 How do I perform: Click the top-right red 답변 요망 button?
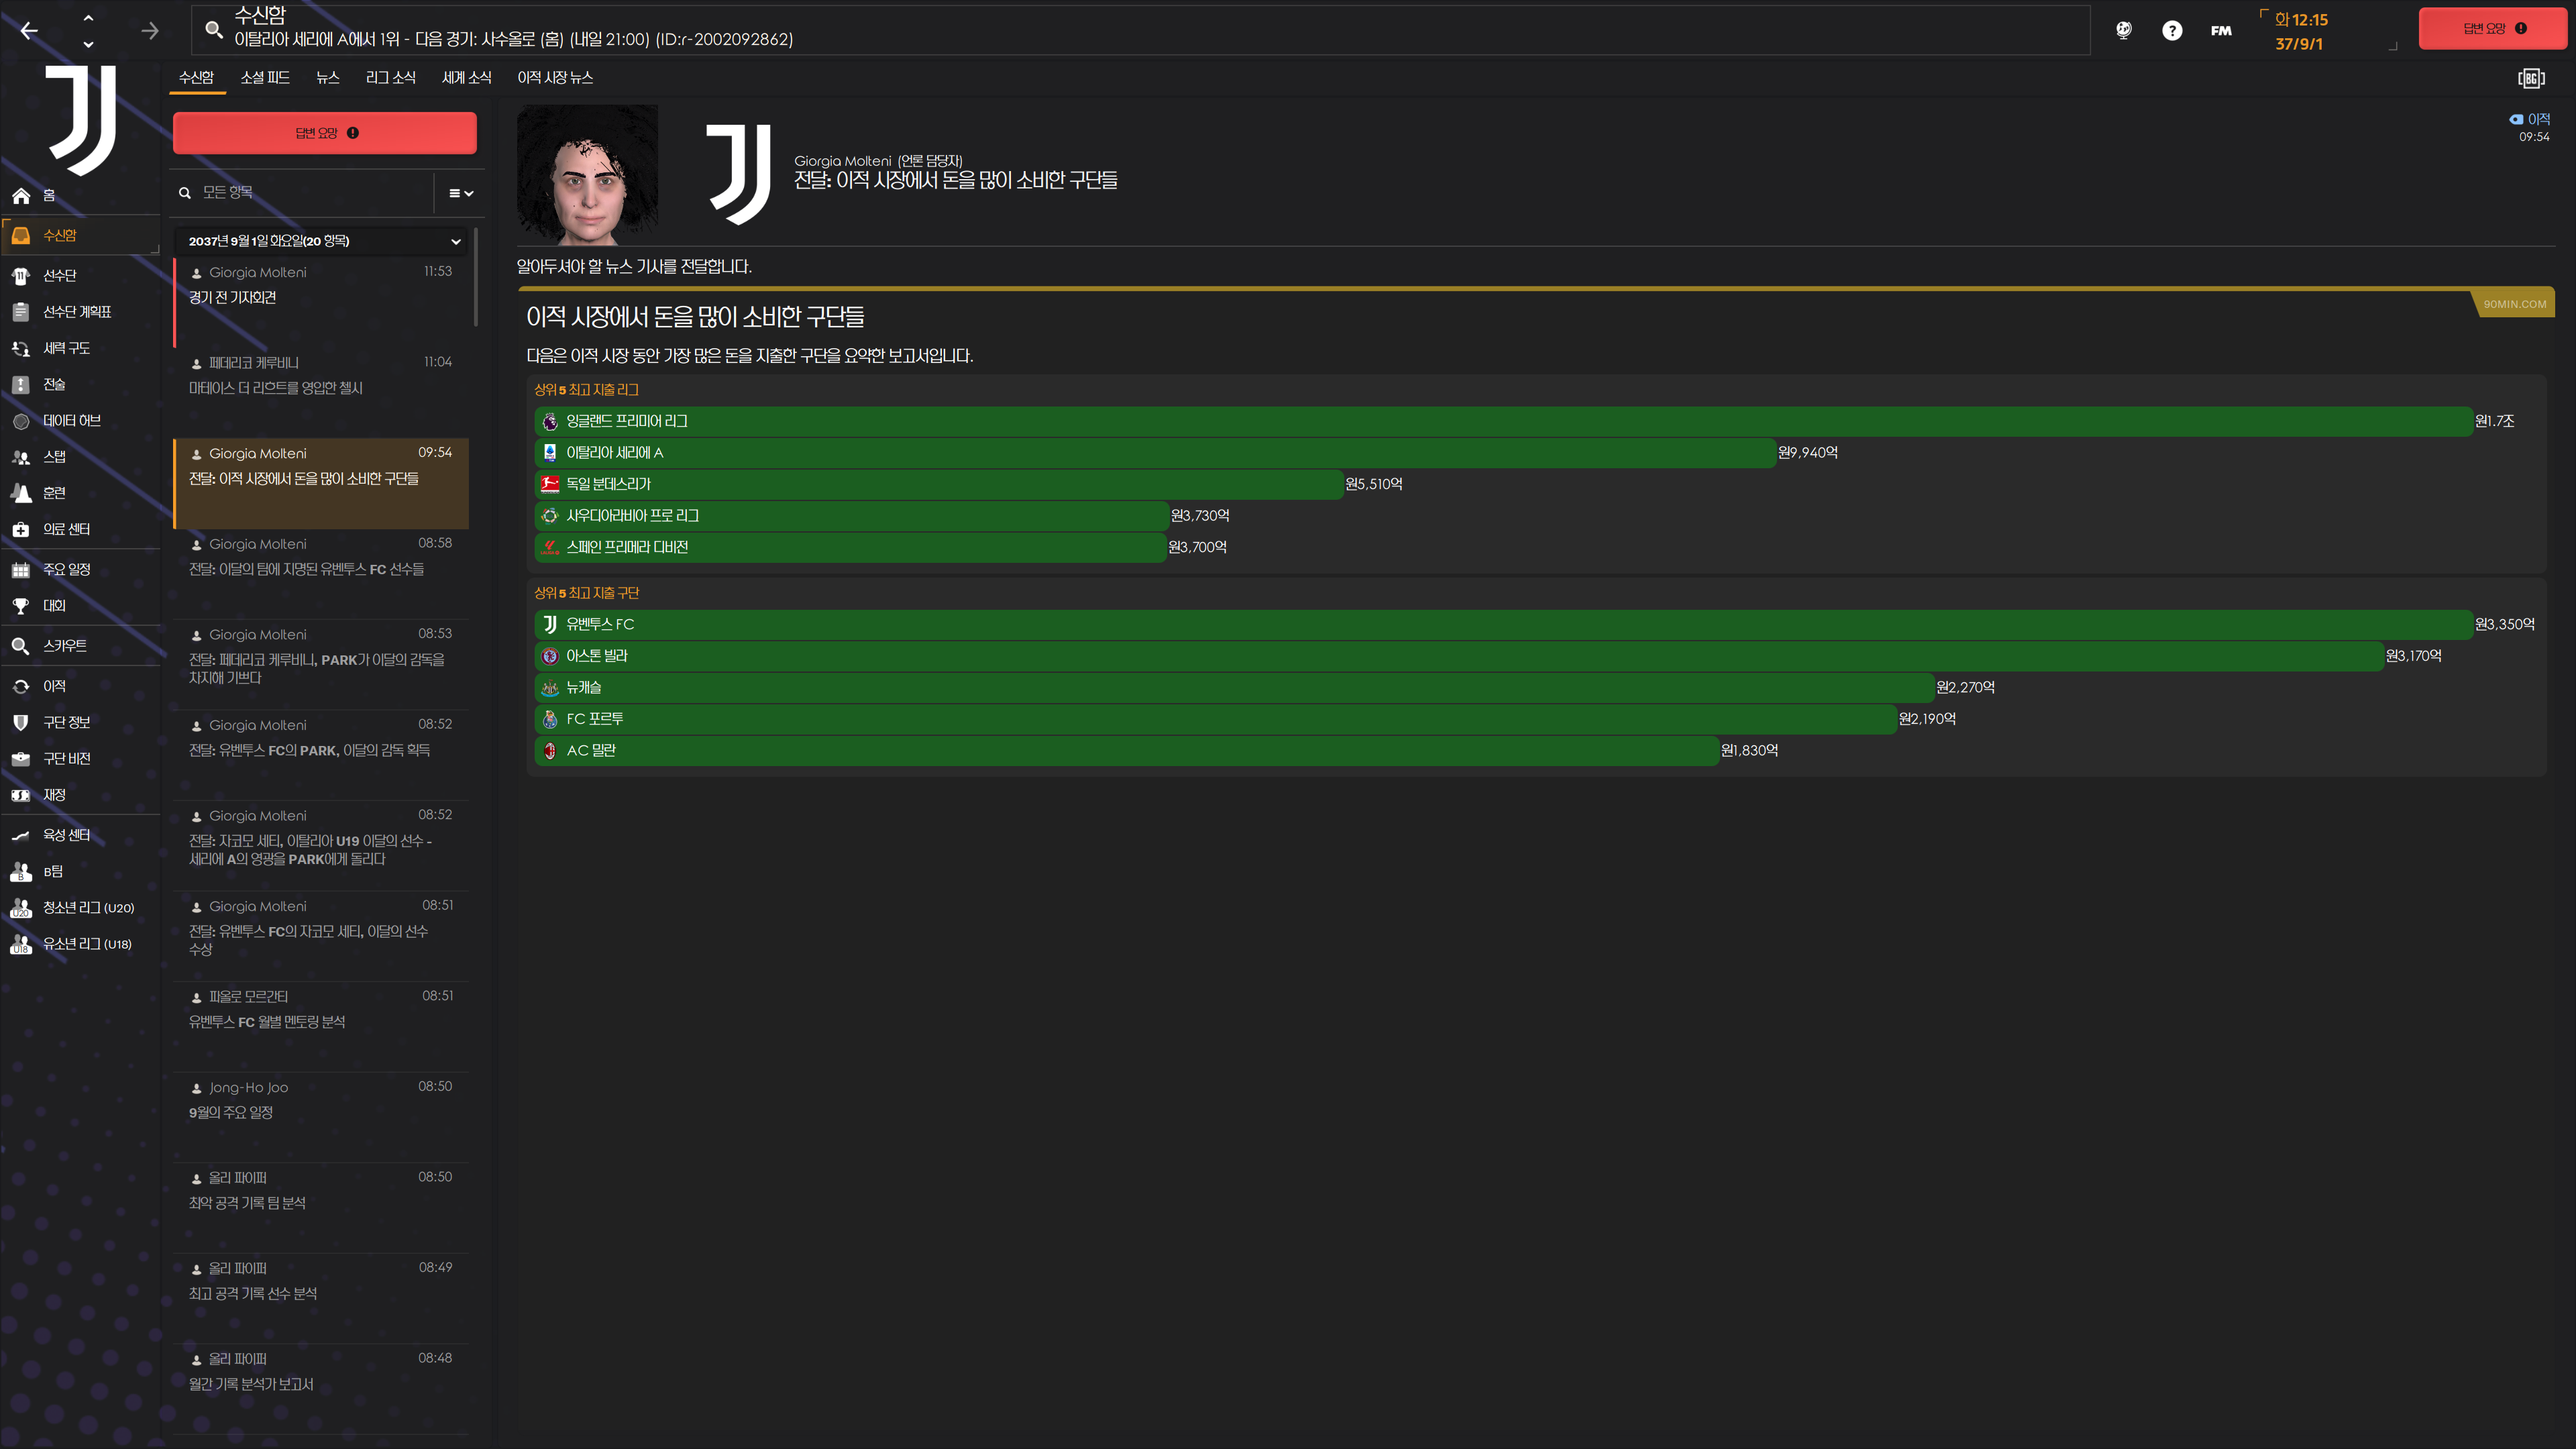click(2494, 28)
